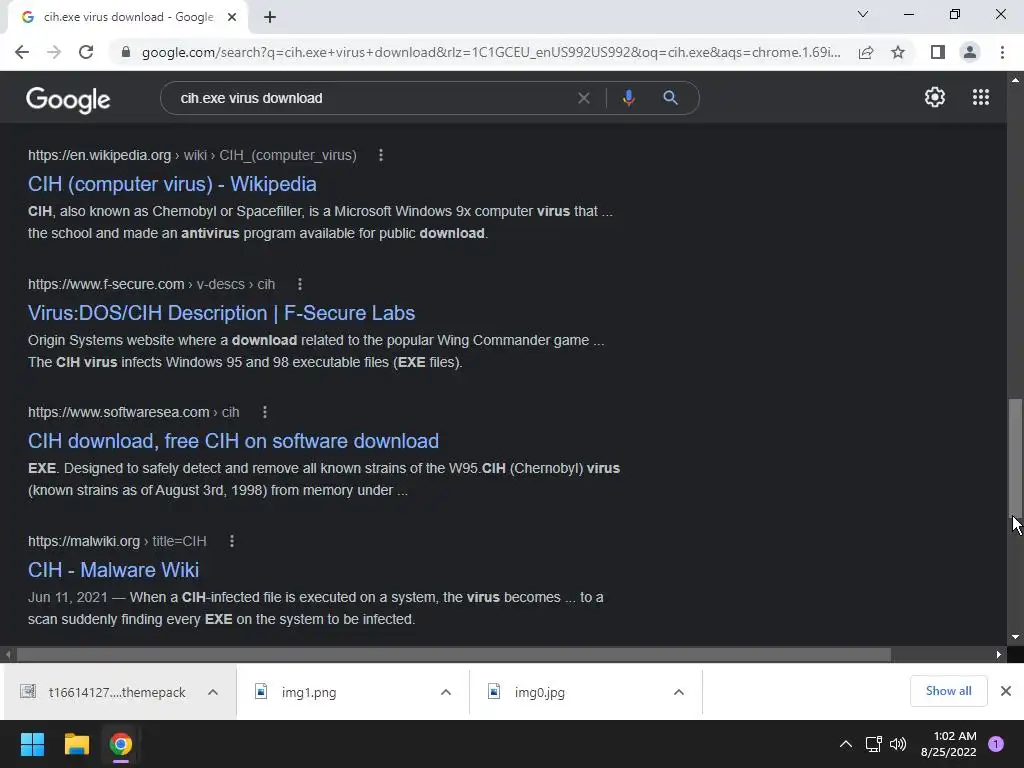Click the vertical page scrollbar thumb
Screen dimensions: 1024x768
[1015, 457]
